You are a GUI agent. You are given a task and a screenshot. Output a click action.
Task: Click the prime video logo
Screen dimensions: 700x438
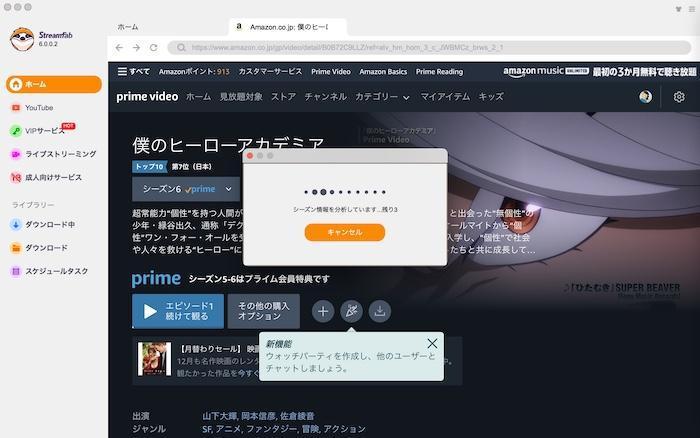(x=147, y=97)
